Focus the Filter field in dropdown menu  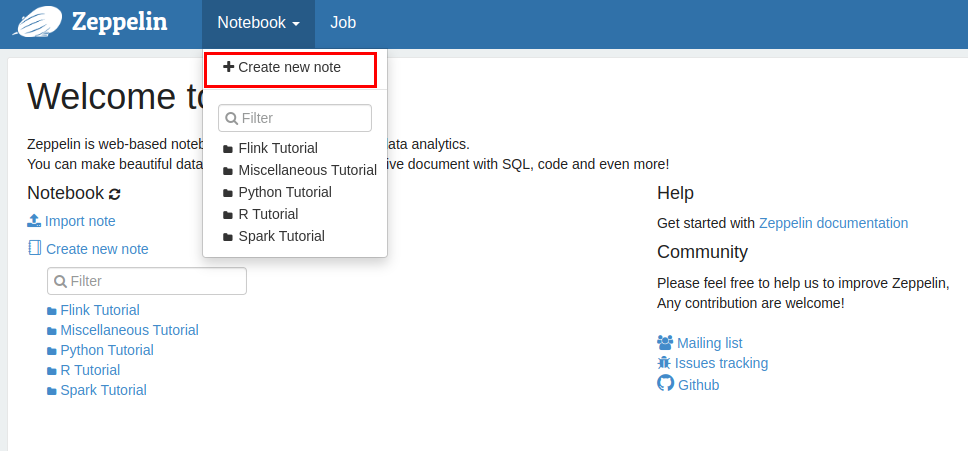295,118
